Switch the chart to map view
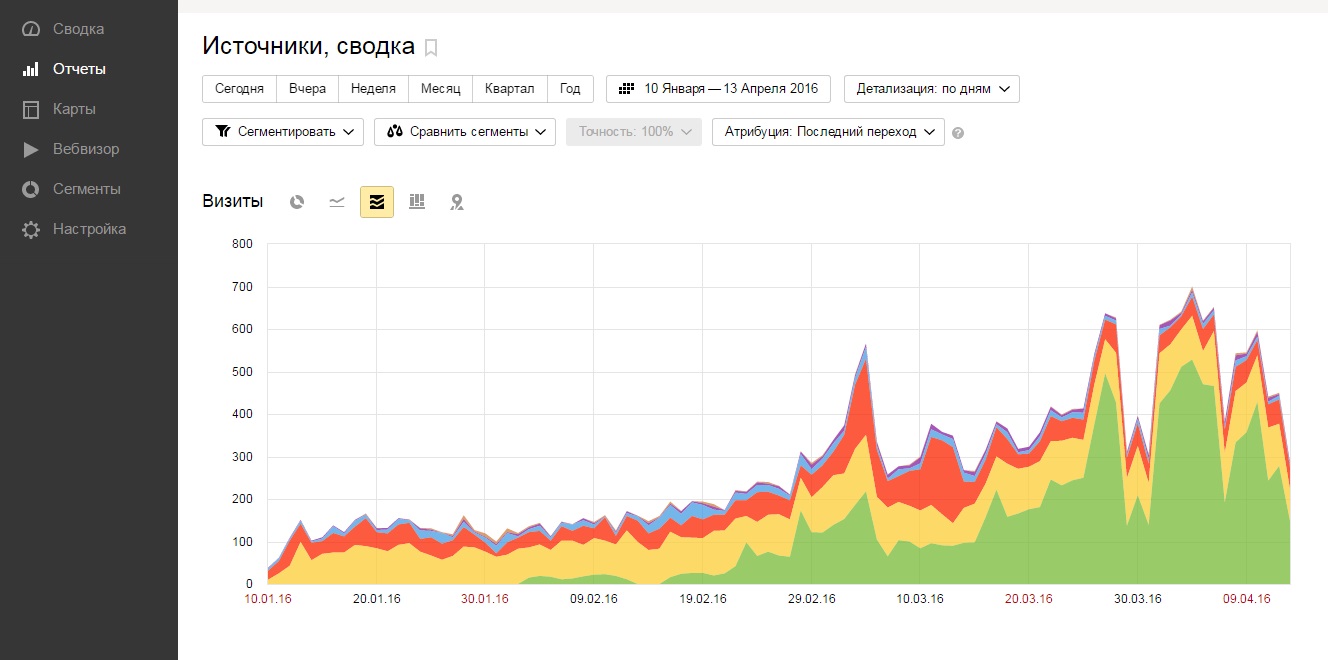Image resolution: width=1328 pixels, height=660 pixels. [x=457, y=202]
